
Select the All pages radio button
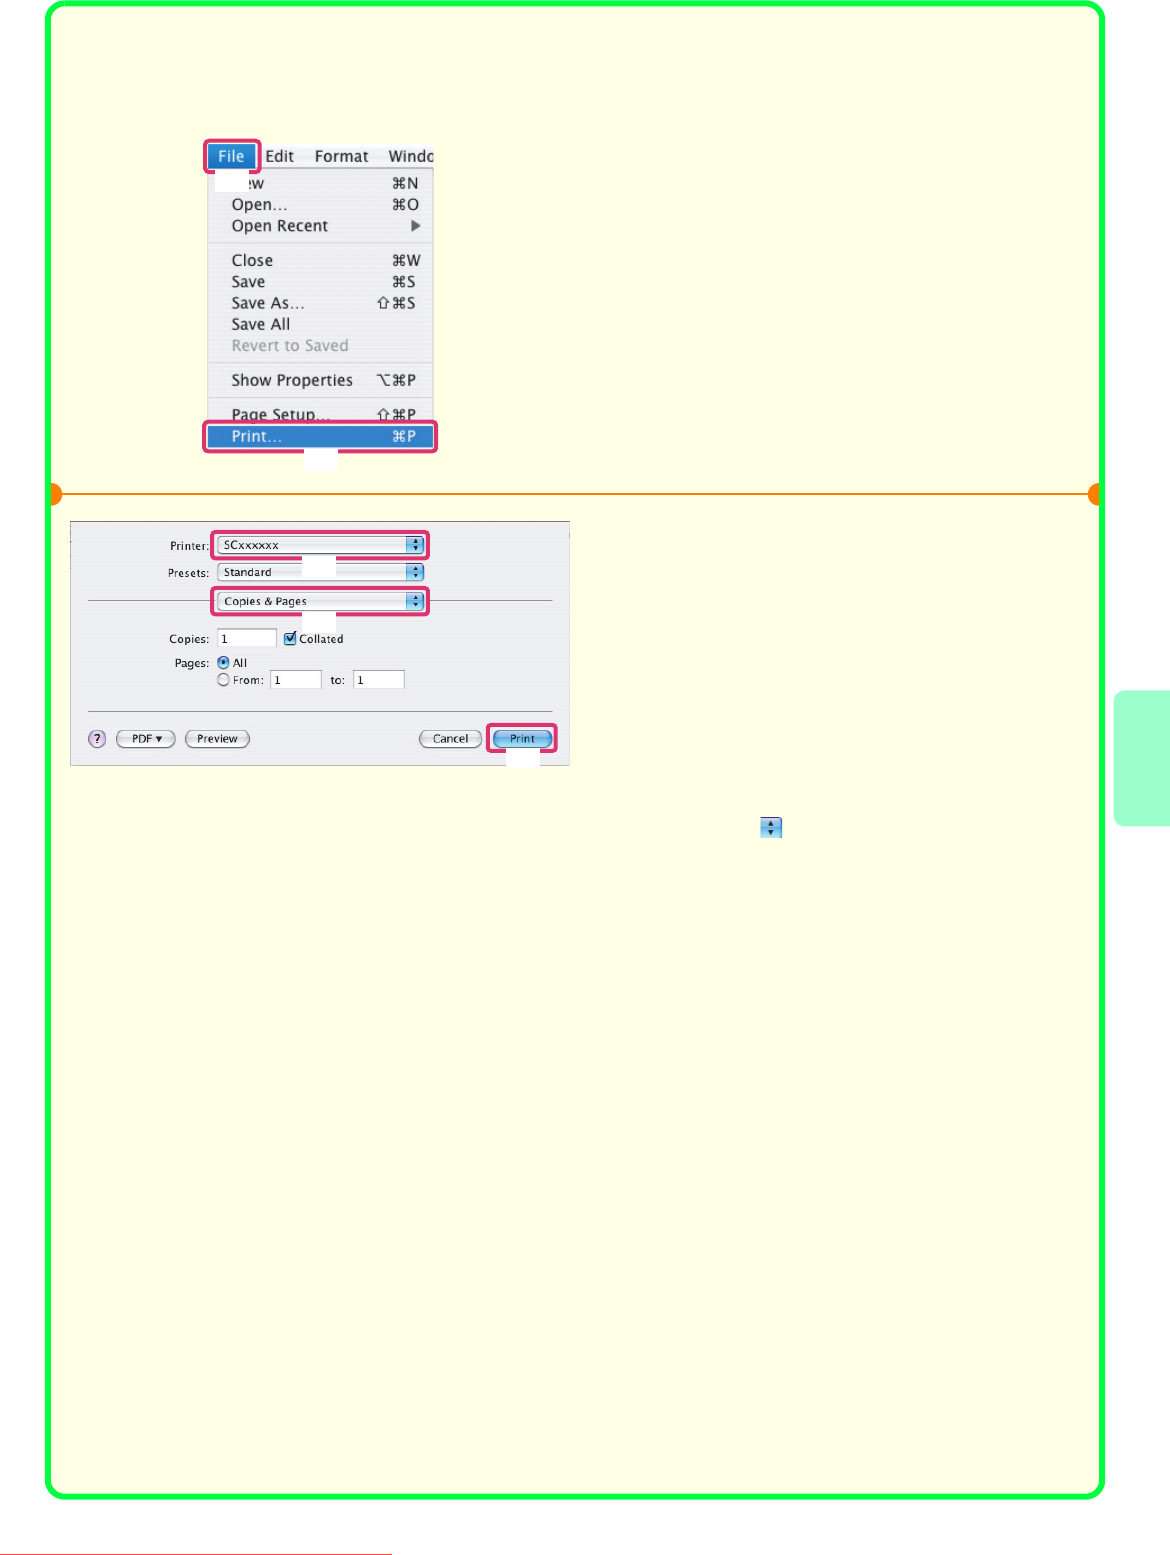[224, 663]
